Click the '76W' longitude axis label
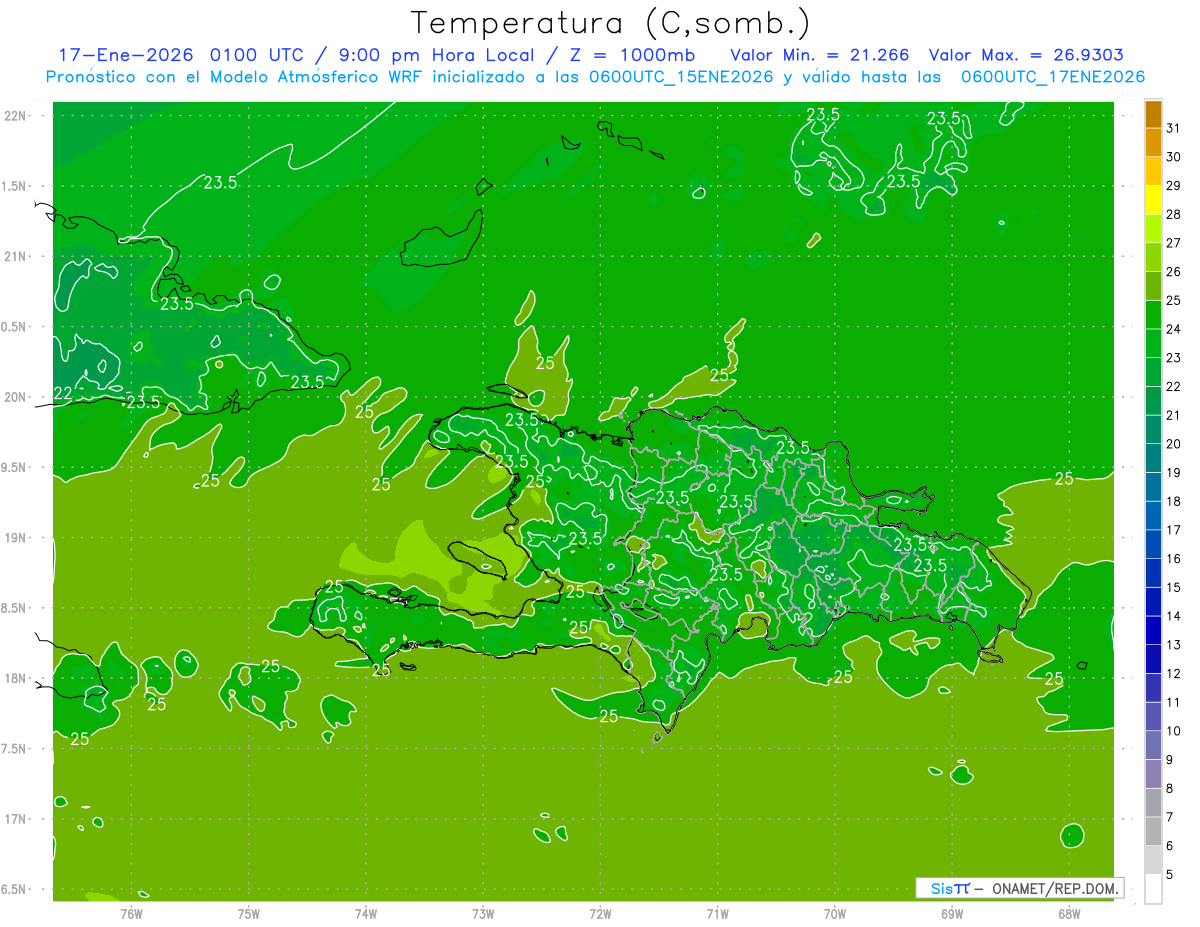 tap(131, 913)
